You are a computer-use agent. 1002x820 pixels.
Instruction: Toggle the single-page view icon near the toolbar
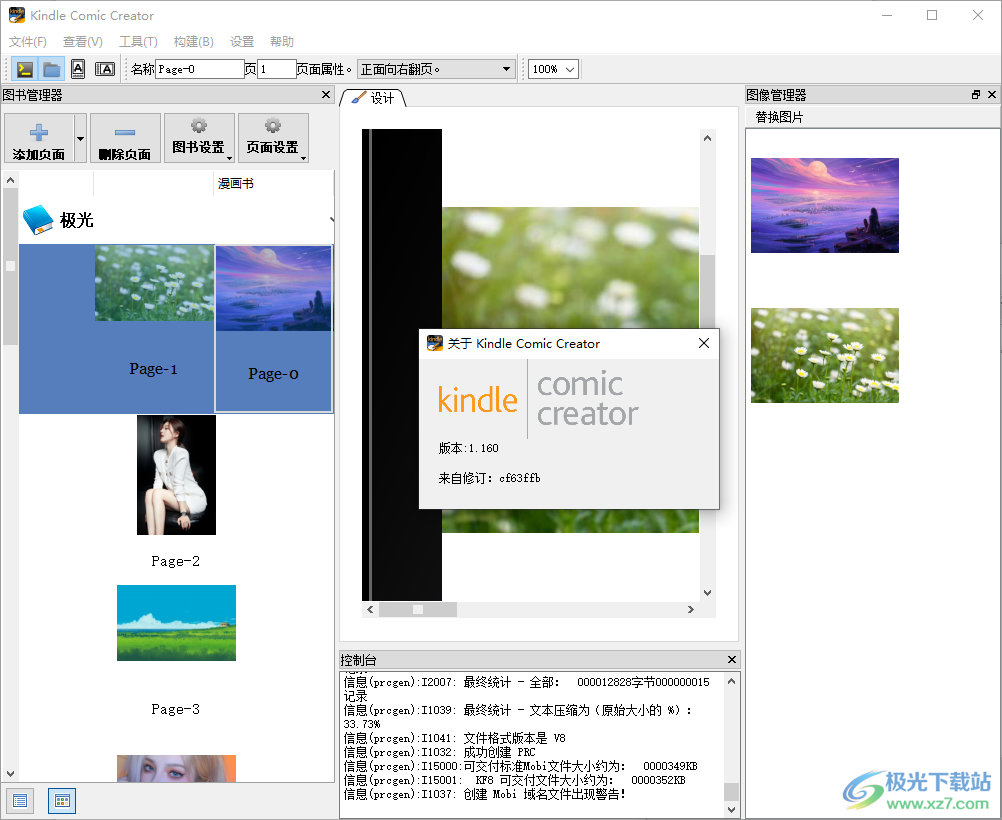coord(78,68)
